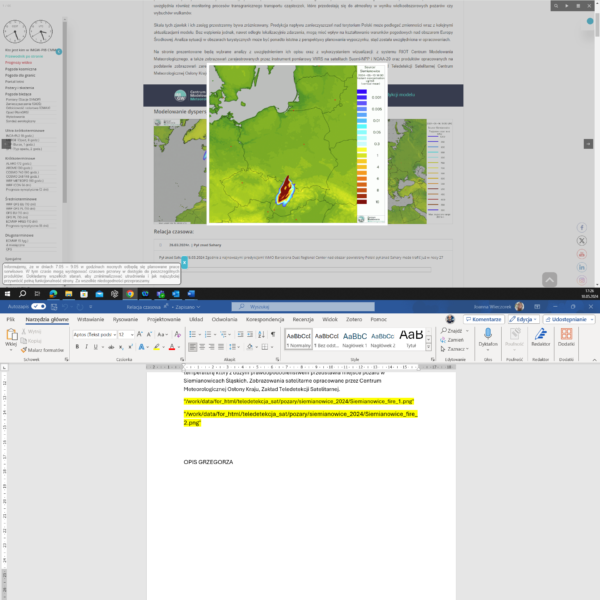Screen dimensions: 600x600
Task: Select the Nagłówek 1 style
Action: point(355,339)
